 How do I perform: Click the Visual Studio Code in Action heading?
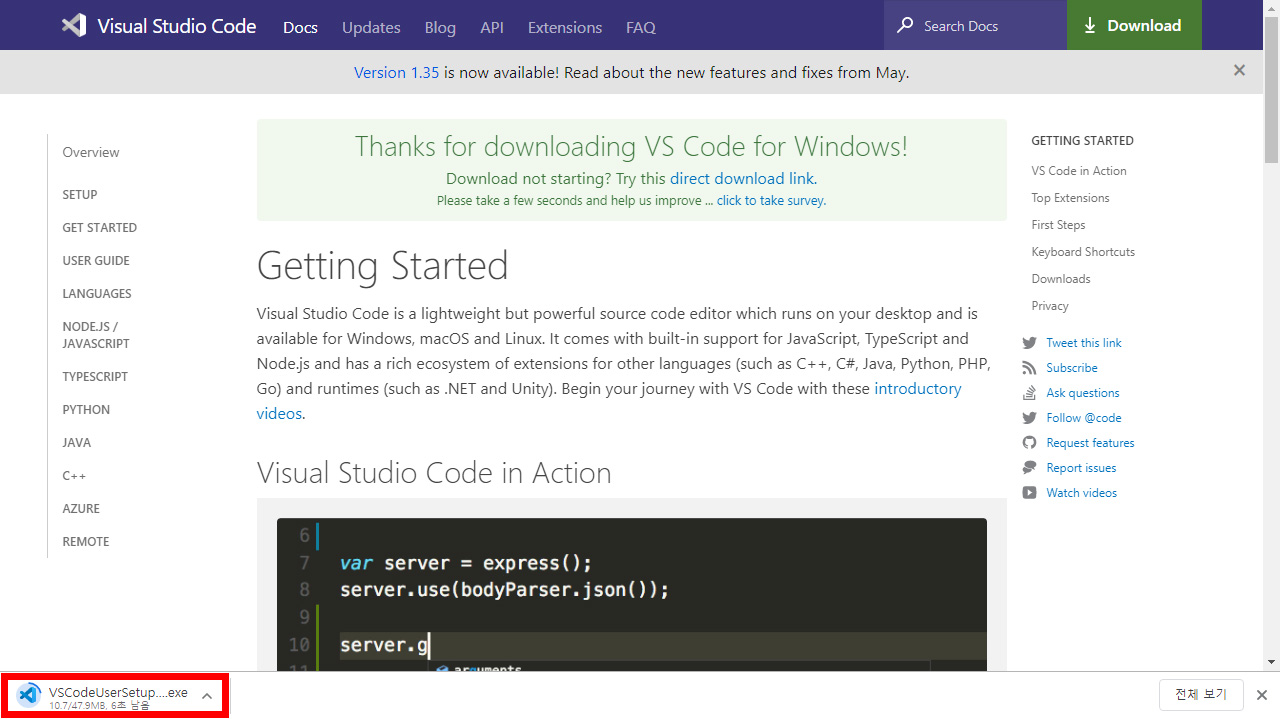click(434, 473)
